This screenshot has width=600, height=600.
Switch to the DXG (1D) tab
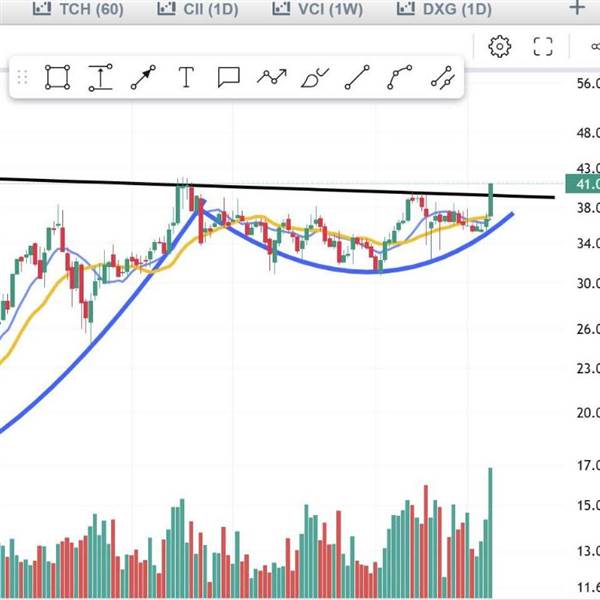[444, 9]
